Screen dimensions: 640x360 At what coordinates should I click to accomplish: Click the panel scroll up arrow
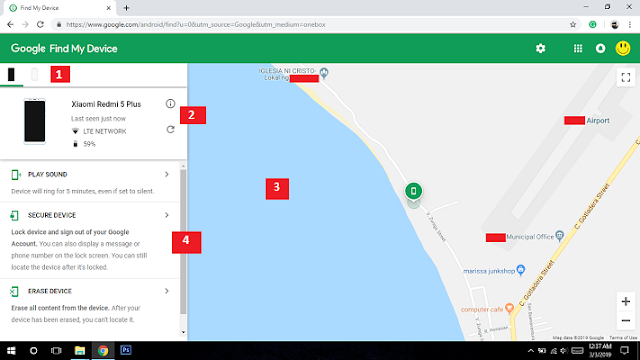coord(183,166)
